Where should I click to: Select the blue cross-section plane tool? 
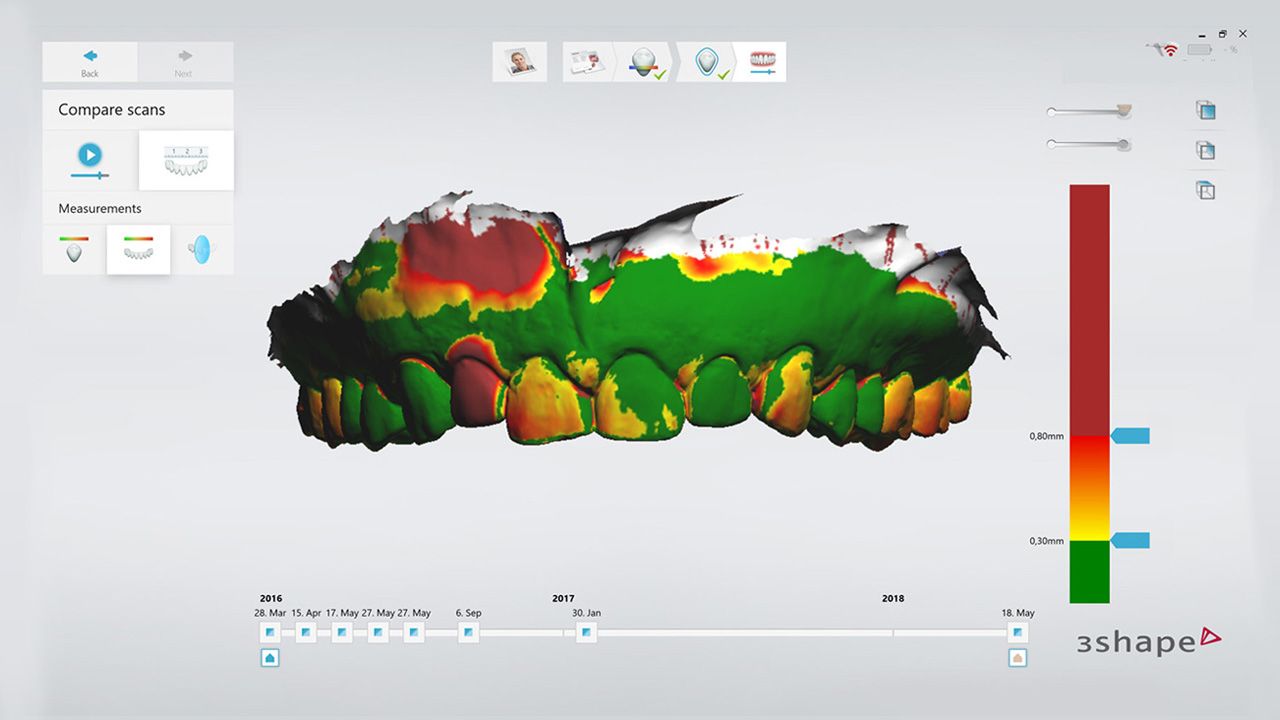coord(201,249)
